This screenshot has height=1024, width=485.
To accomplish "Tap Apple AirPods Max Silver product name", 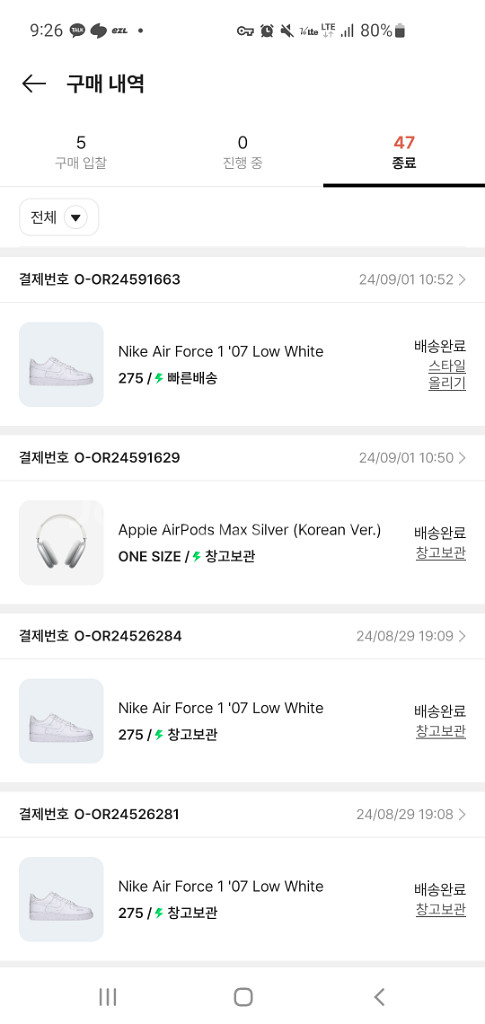I will pos(249,530).
